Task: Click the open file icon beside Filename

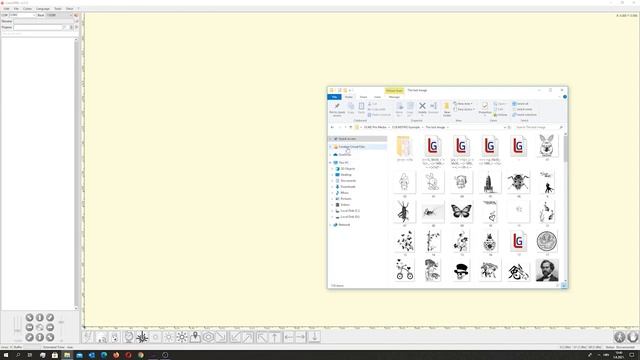Action: pyautogui.click(x=76, y=21)
